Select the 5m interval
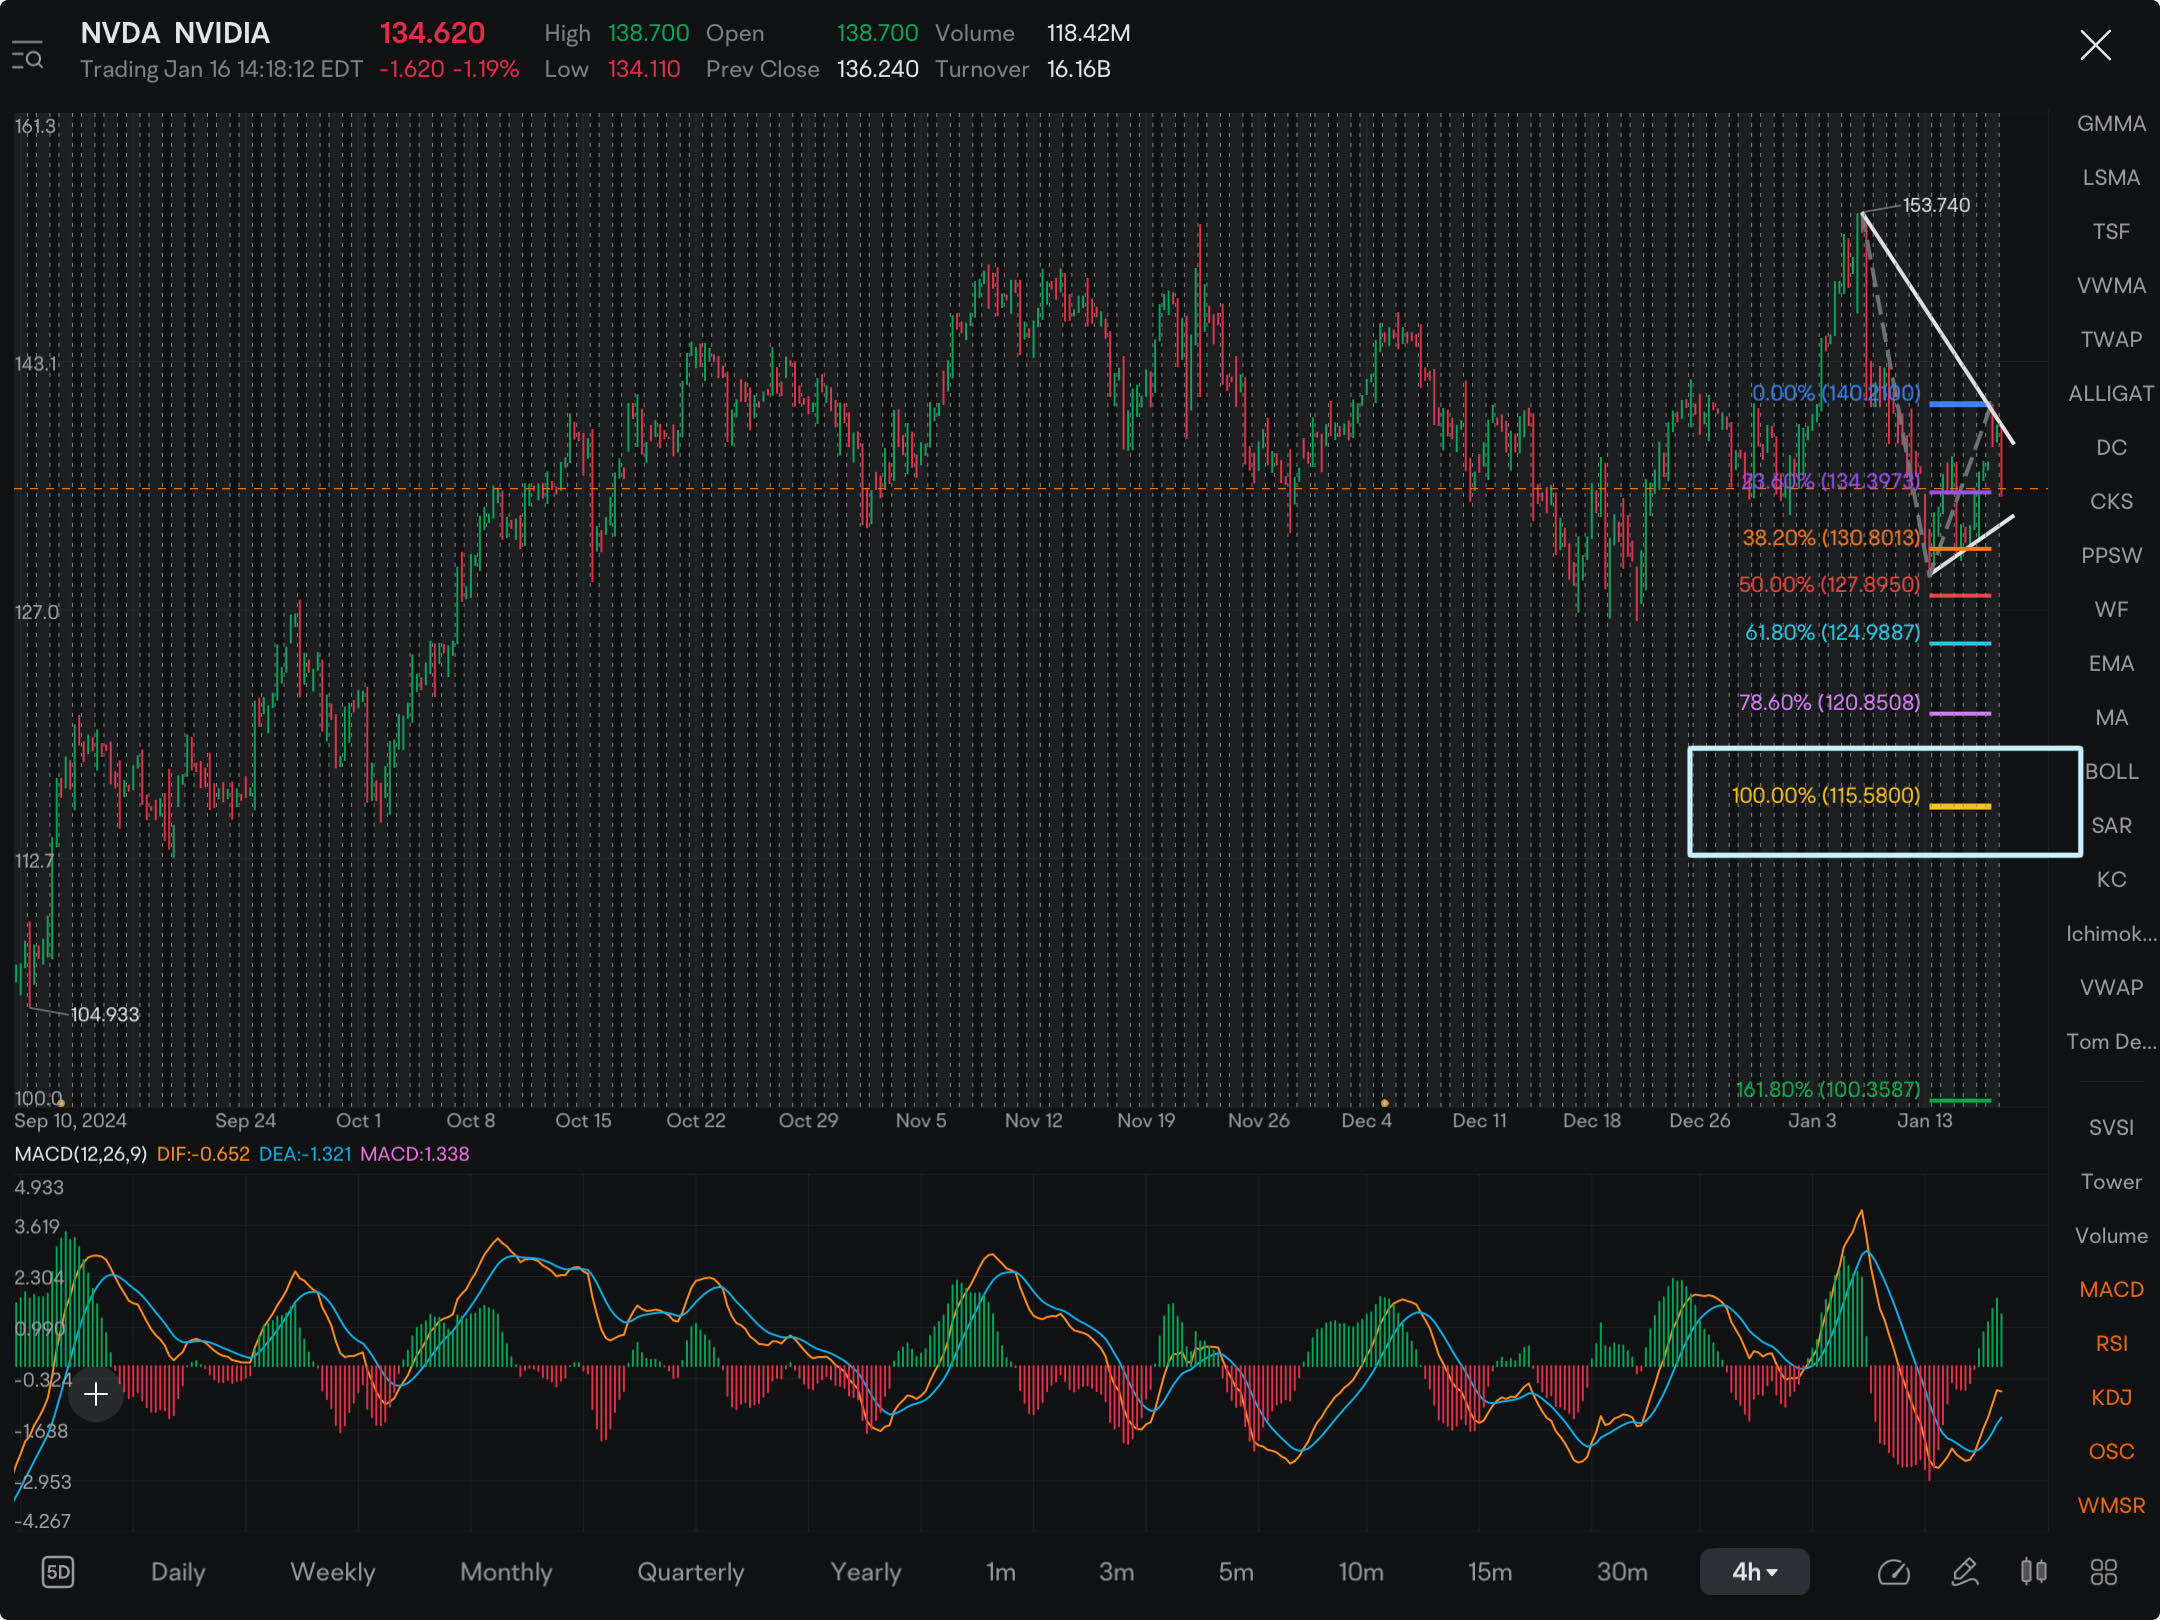 1236,1572
